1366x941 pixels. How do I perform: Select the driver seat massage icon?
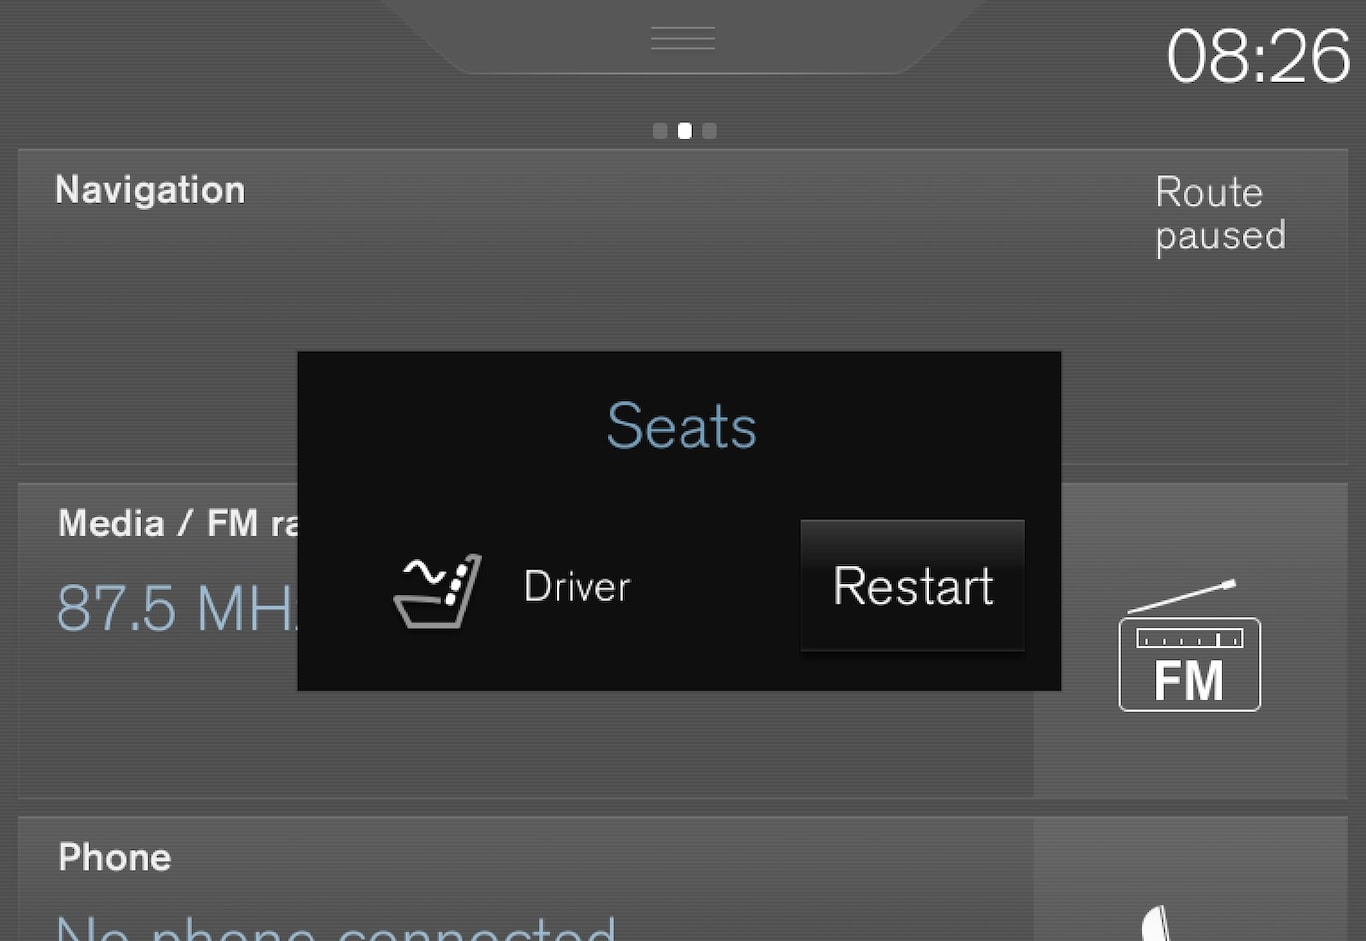[438, 591]
